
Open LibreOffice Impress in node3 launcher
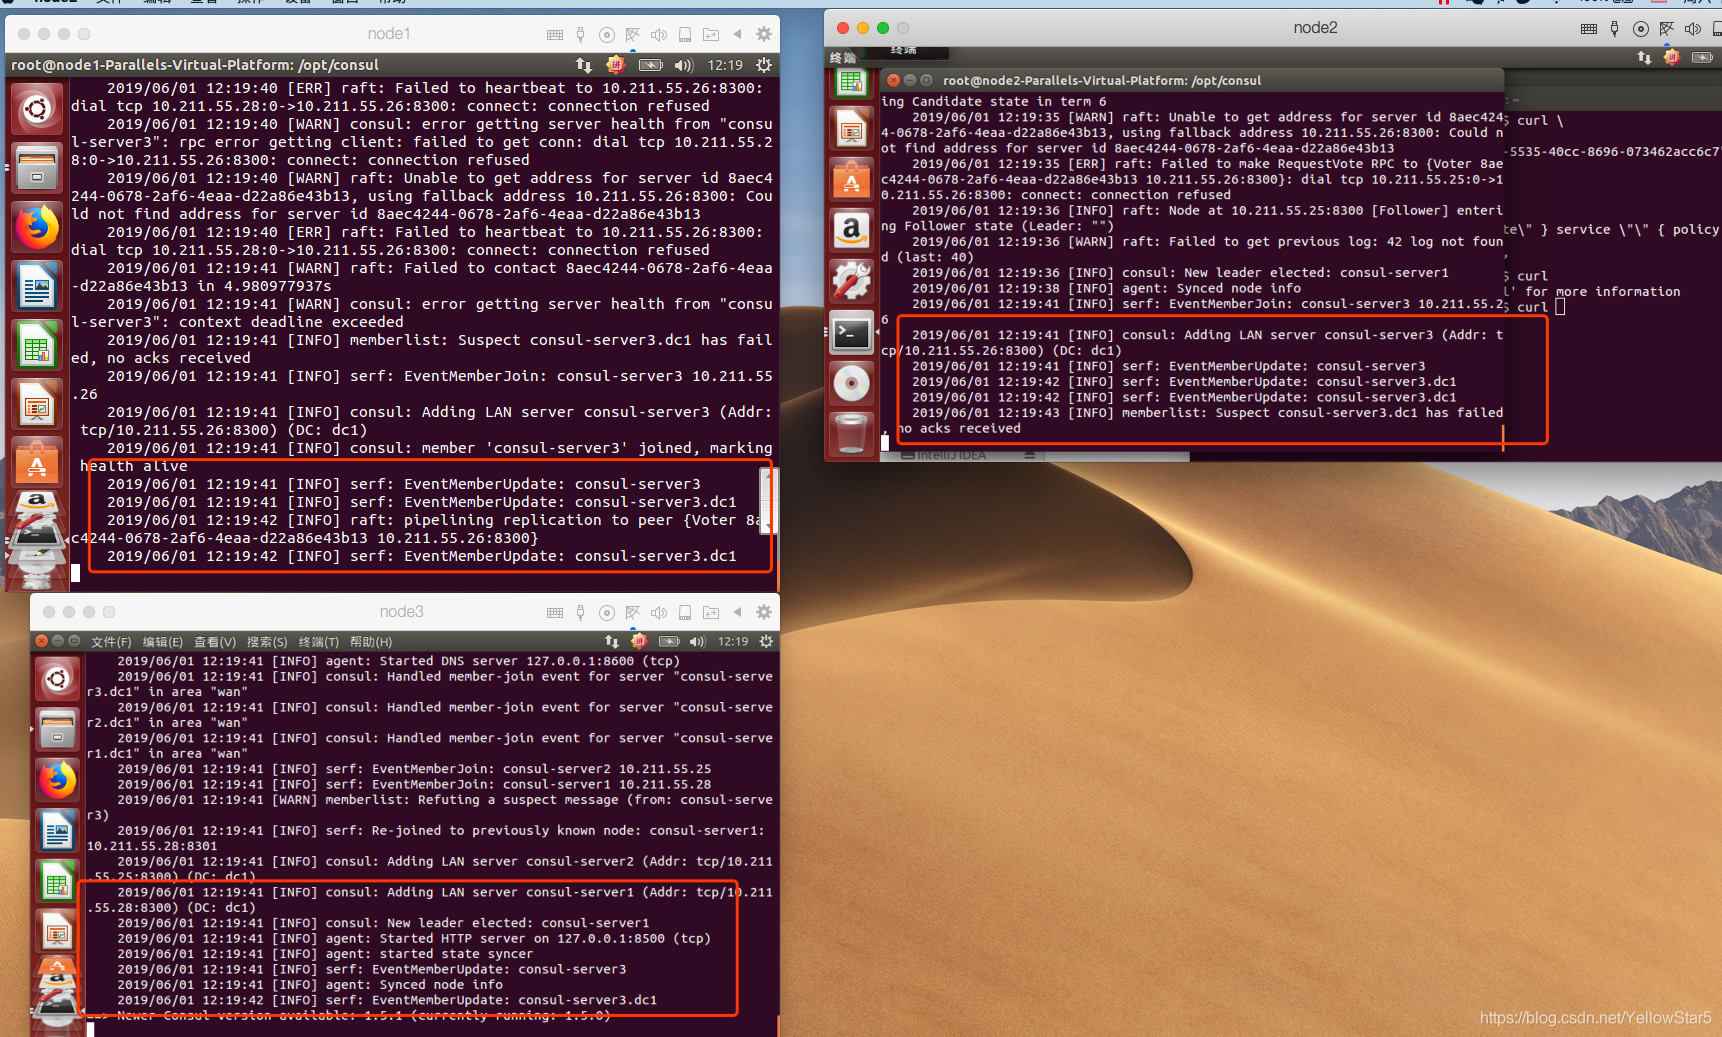click(x=57, y=933)
